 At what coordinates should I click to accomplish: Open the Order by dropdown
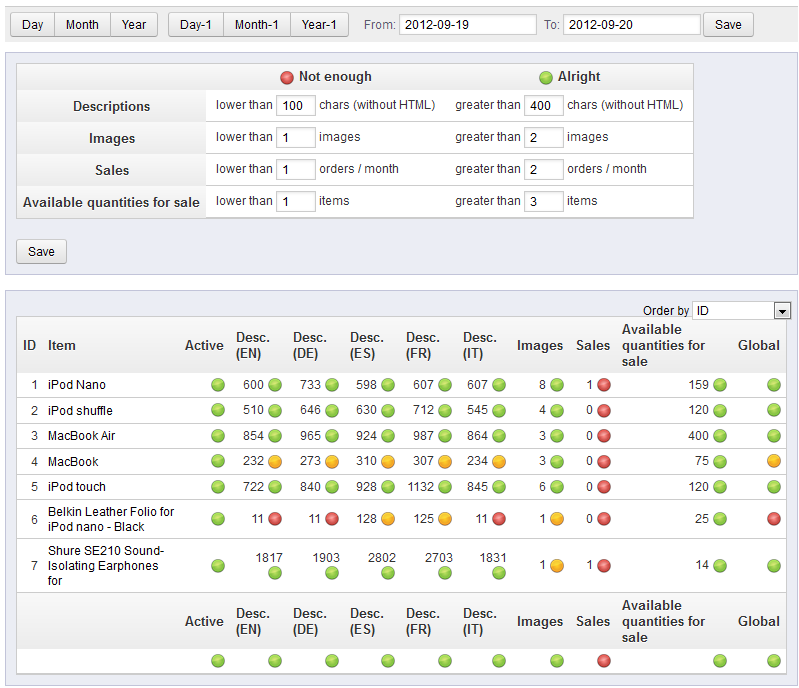pos(742,311)
